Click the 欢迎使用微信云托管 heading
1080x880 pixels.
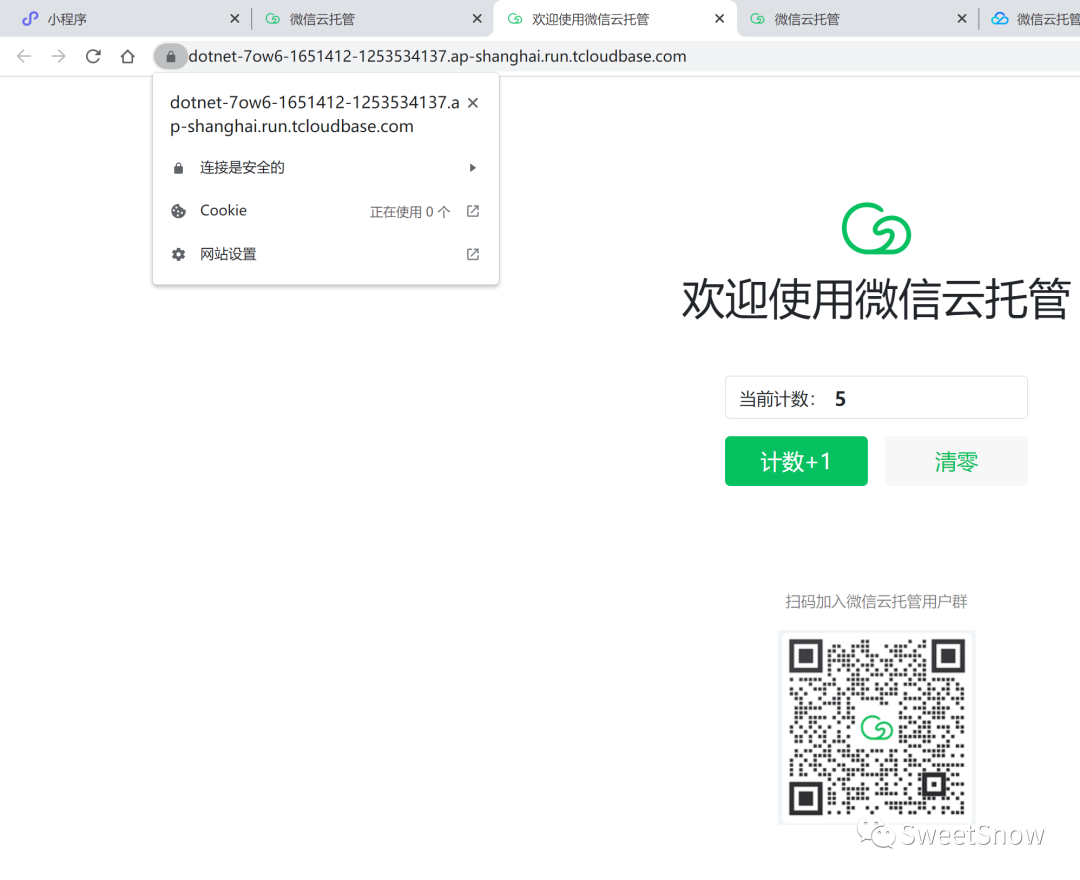[x=876, y=300]
